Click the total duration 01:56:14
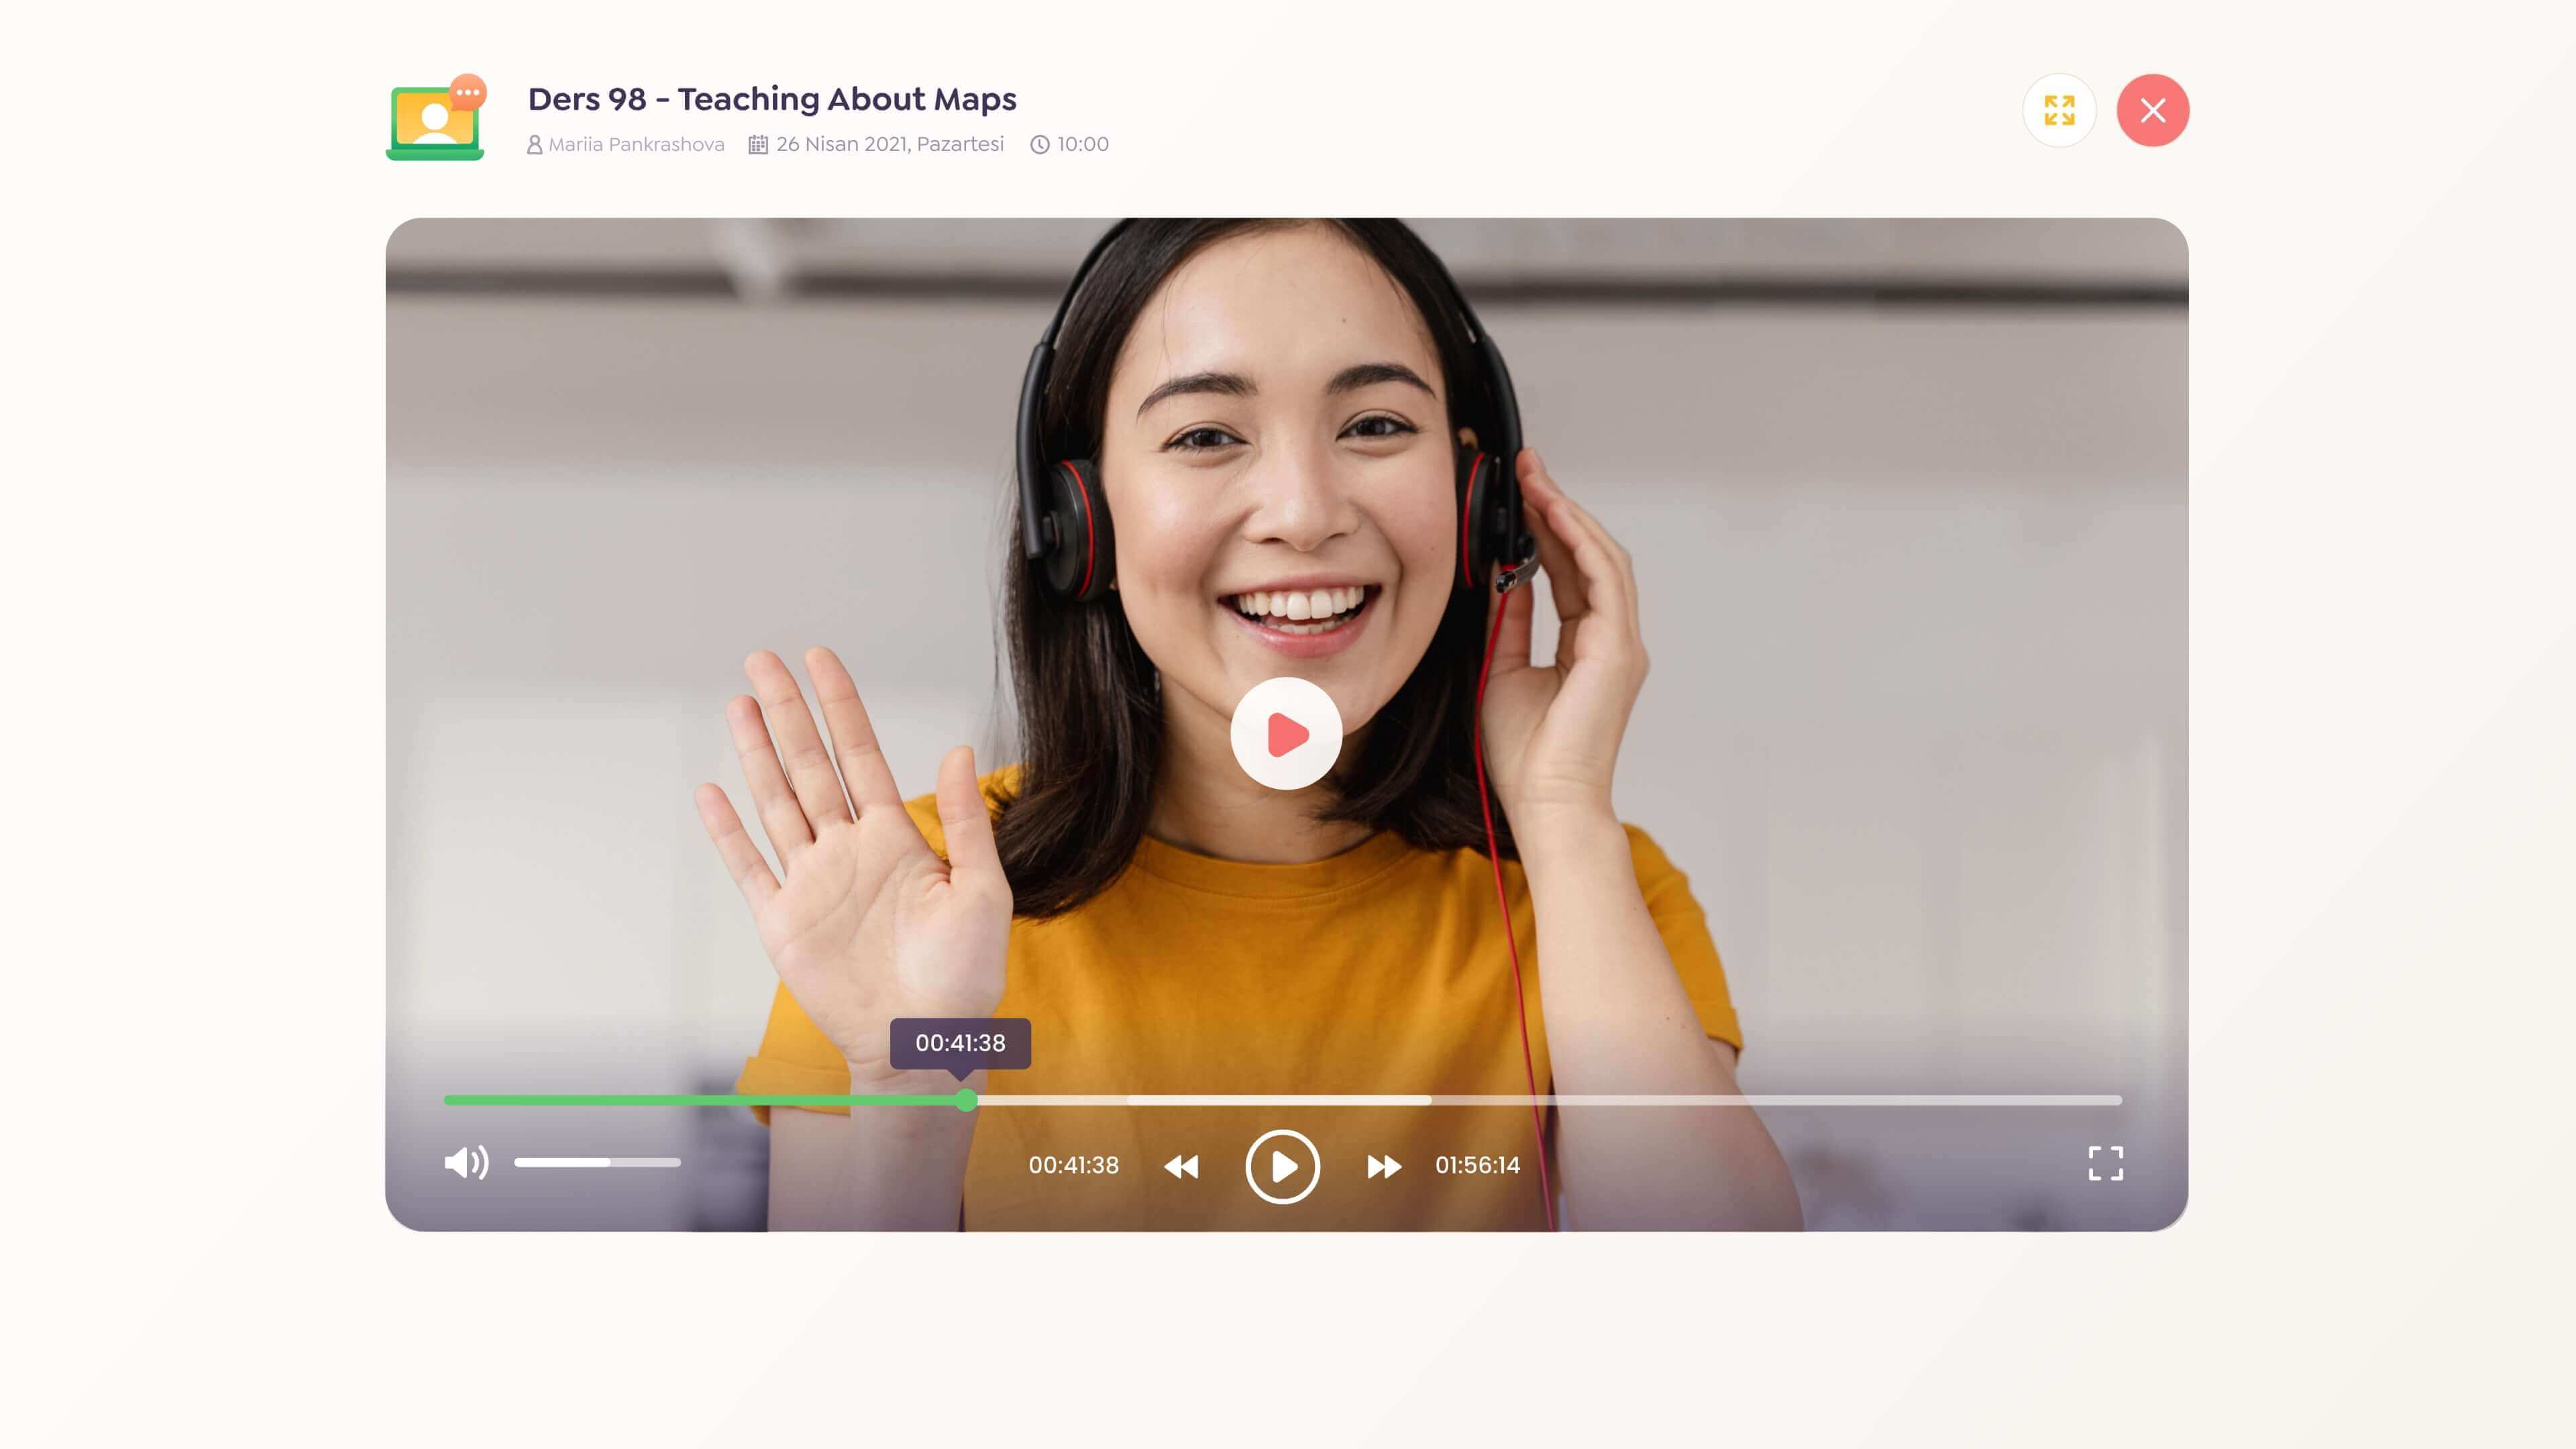The height and width of the screenshot is (1449, 2576). [1477, 1165]
